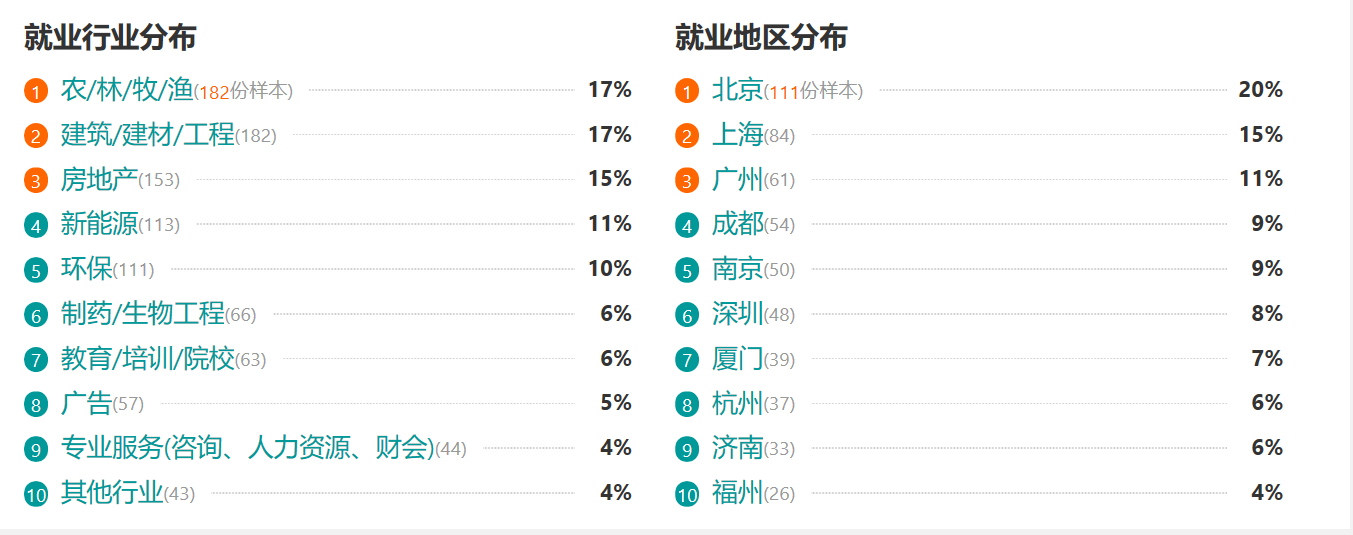Select the 房地产 industry link
The height and width of the screenshot is (535, 1353).
pos(99,179)
